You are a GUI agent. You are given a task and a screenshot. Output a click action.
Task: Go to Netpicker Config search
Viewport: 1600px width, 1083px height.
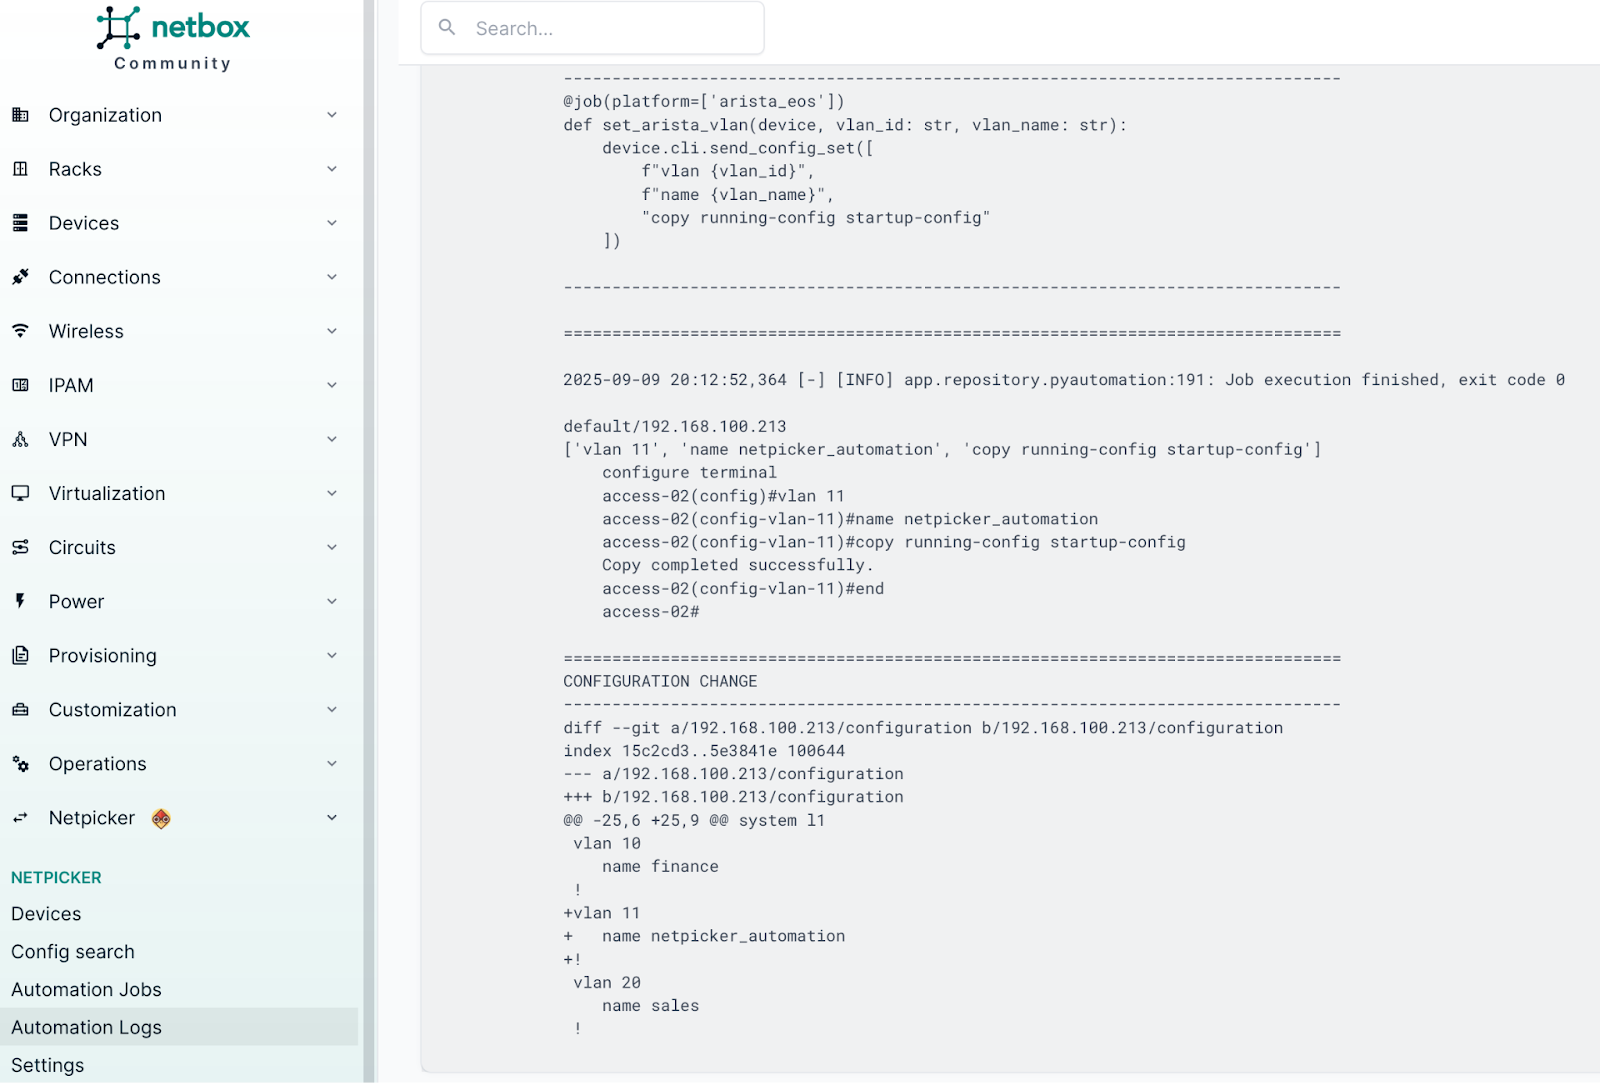pos(73,951)
